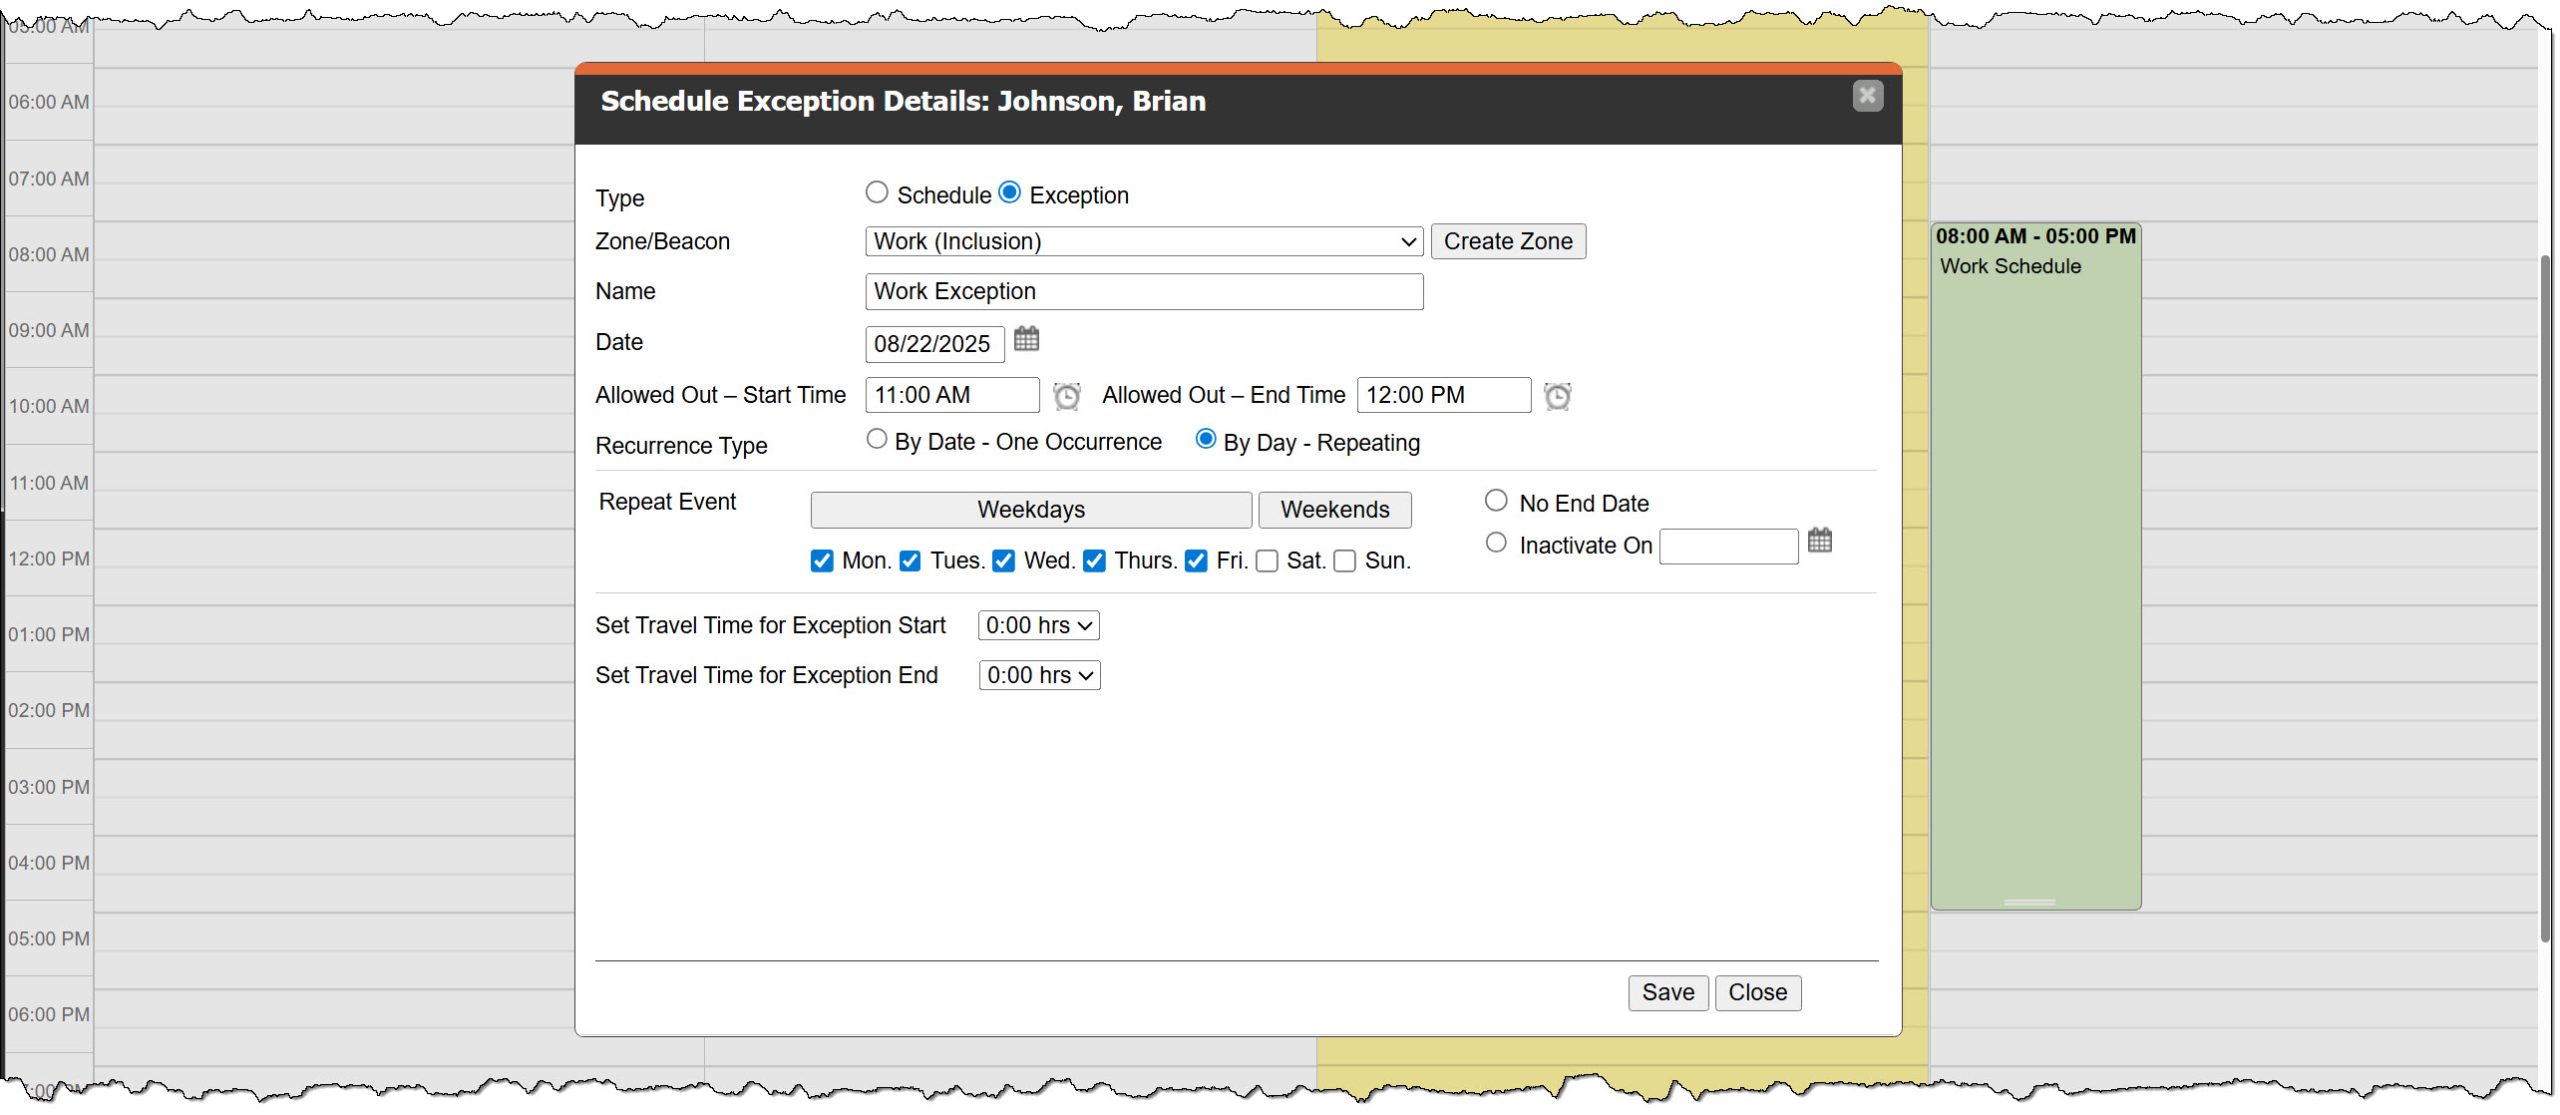
Task: Click the Weekends button
Action: coord(1334,510)
